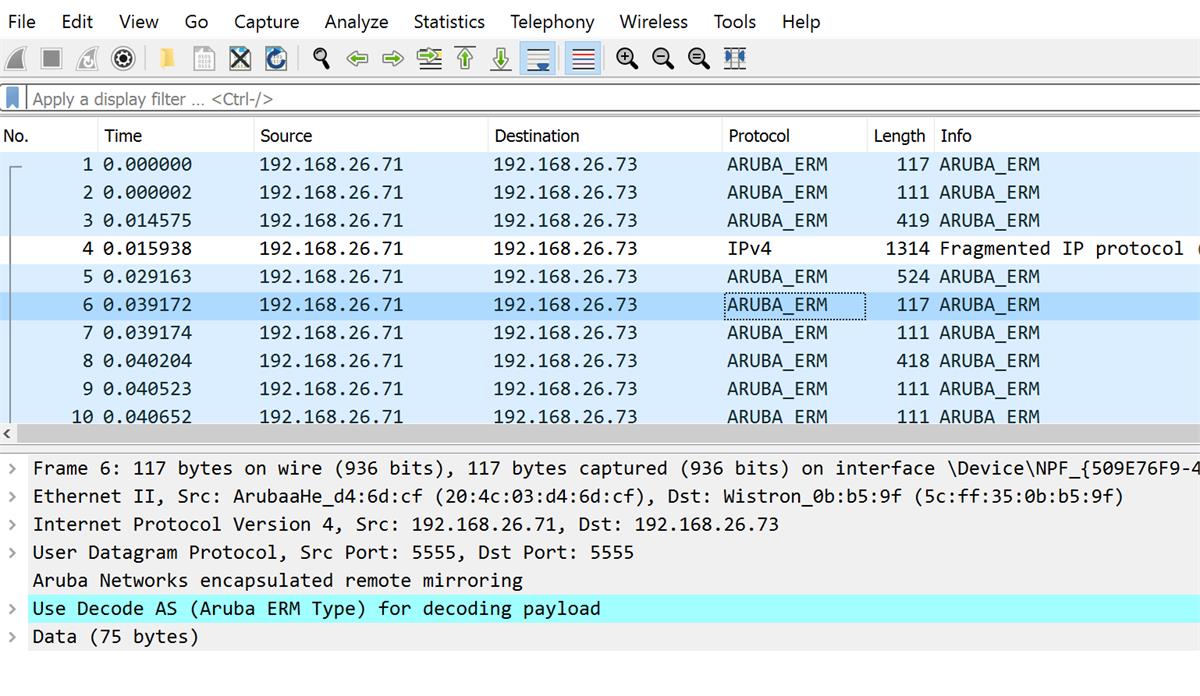This screenshot has width=1200, height=696.
Task: Toggle the display filter bookmark icon
Action: point(12,98)
